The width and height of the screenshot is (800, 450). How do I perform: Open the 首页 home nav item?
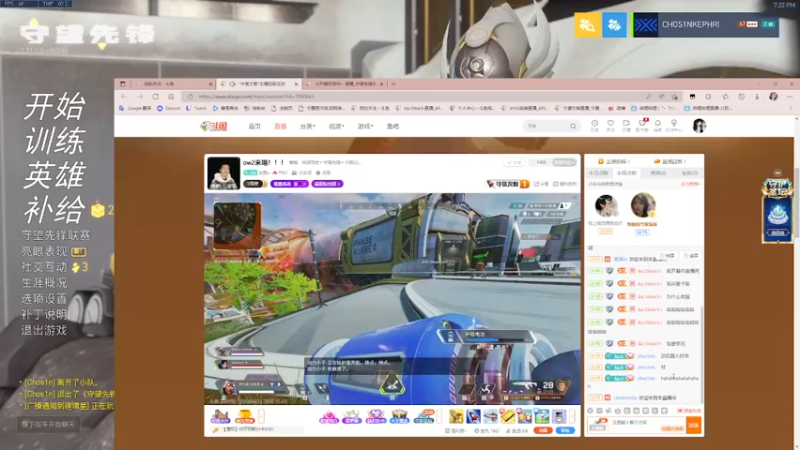pyautogui.click(x=254, y=126)
